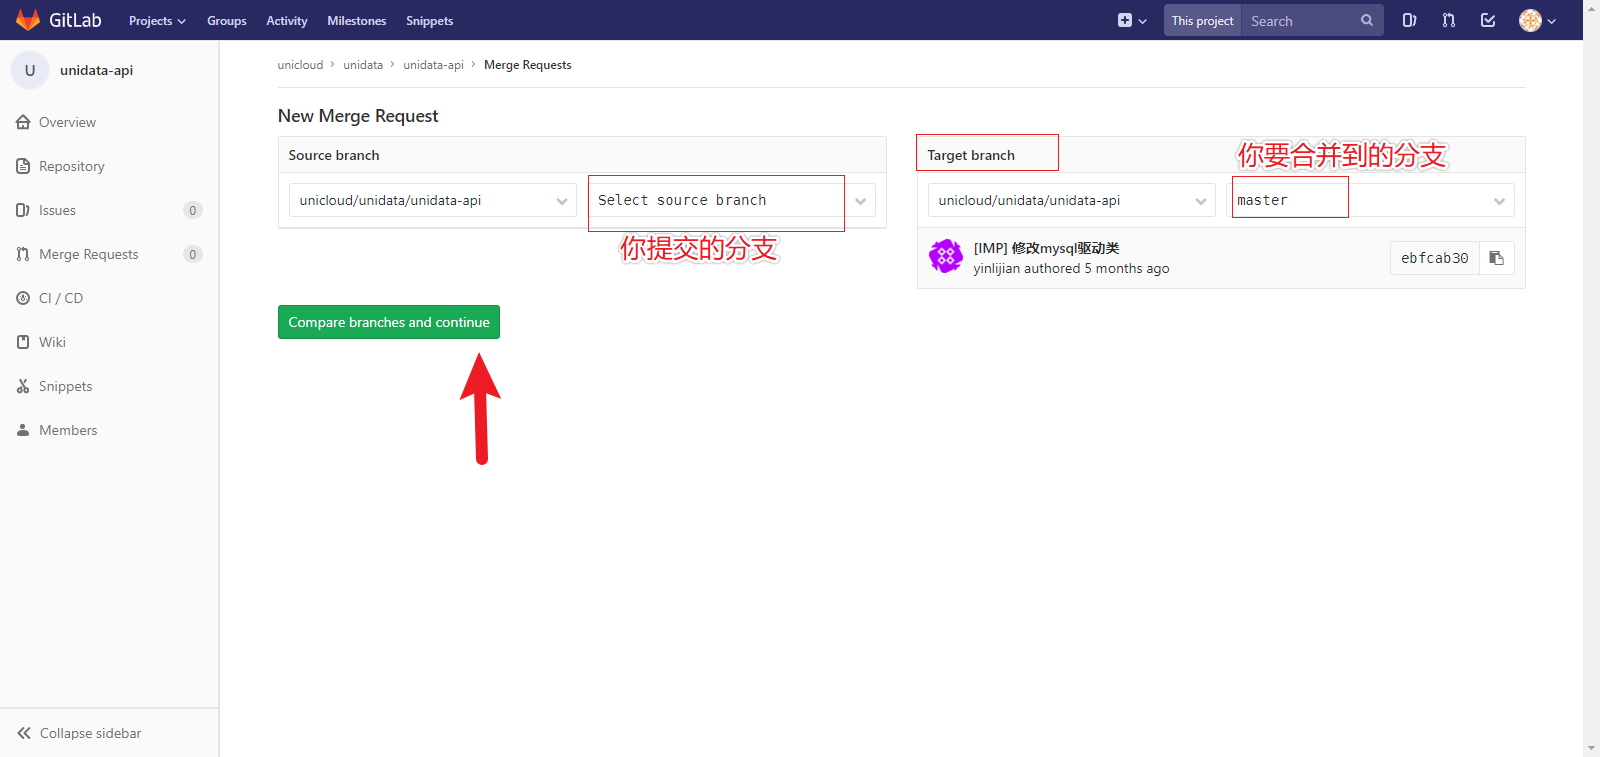The image size is (1600, 757).
Task: Click the Collapse sidebar double-chevron icon
Action: pos(24,733)
